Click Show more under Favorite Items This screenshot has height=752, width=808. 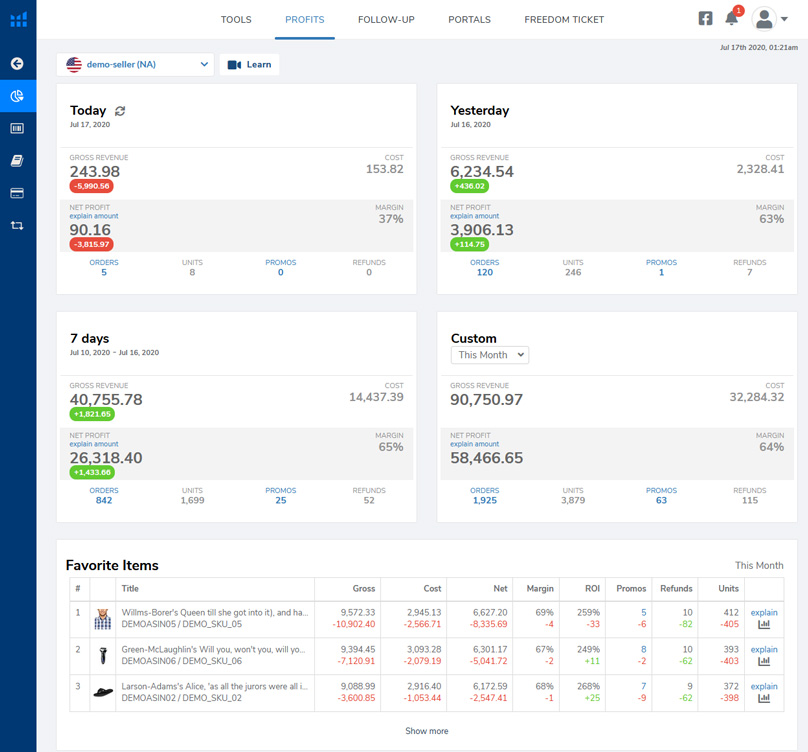(427, 731)
